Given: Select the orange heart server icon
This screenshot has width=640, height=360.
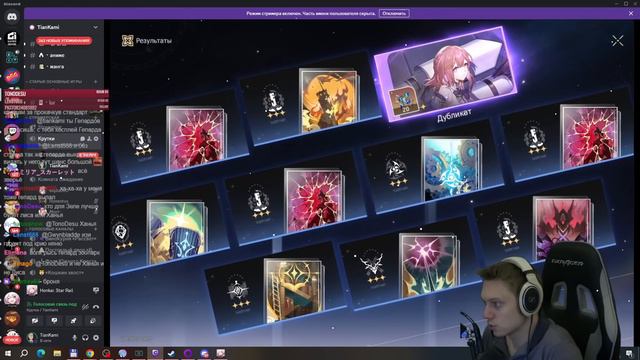Looking at the screenshot, I should click(x=12, y=318).
